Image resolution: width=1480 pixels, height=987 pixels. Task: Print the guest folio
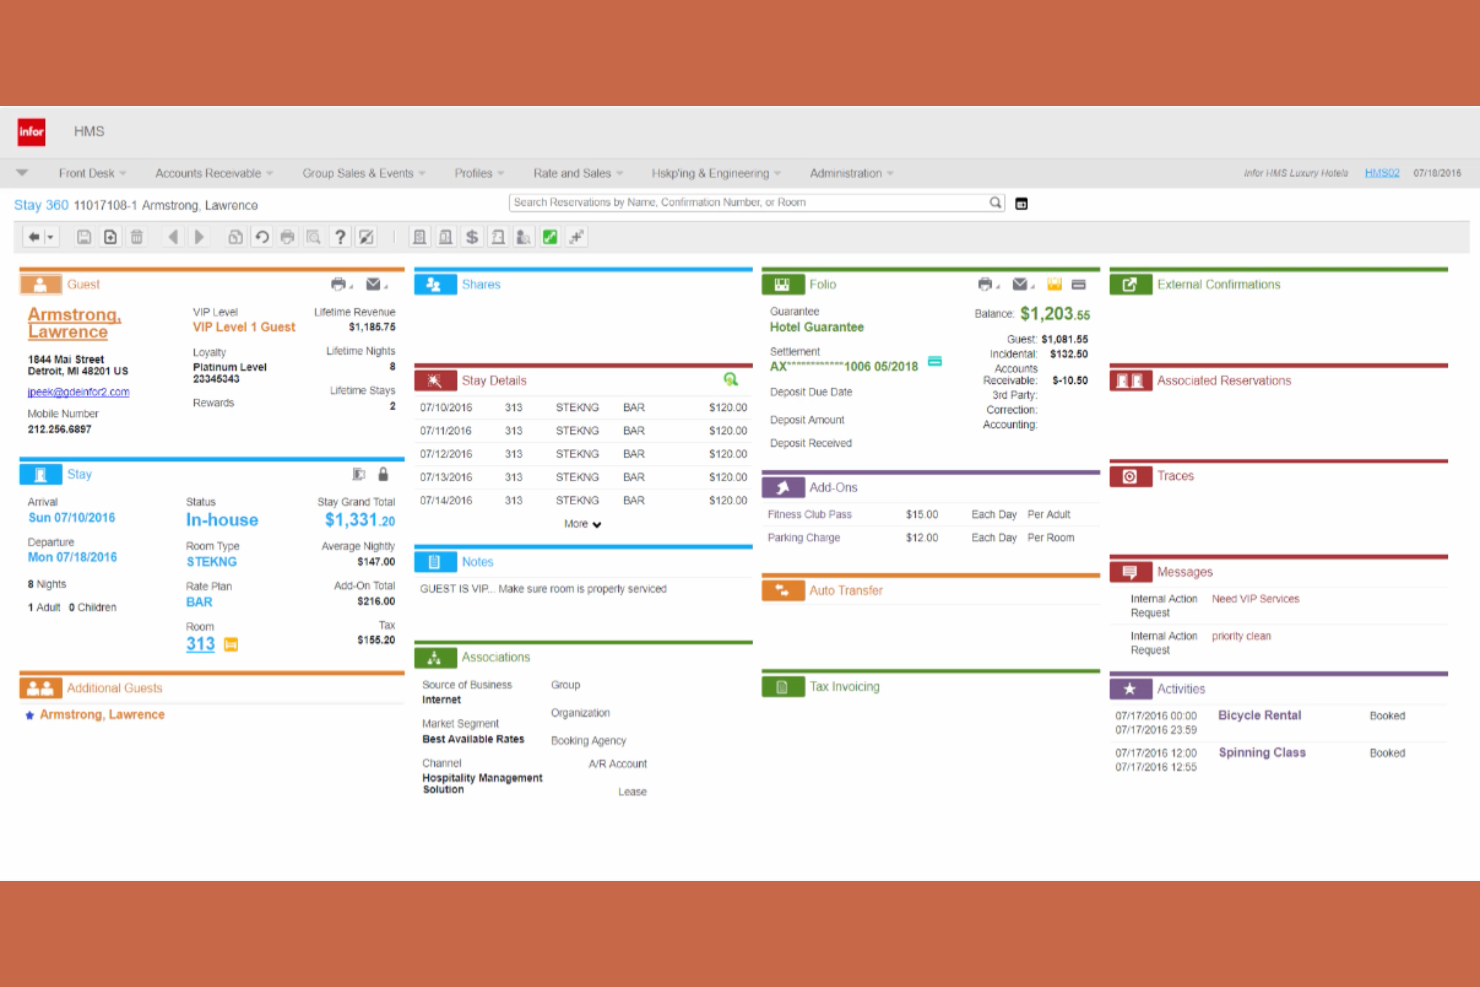985,284
